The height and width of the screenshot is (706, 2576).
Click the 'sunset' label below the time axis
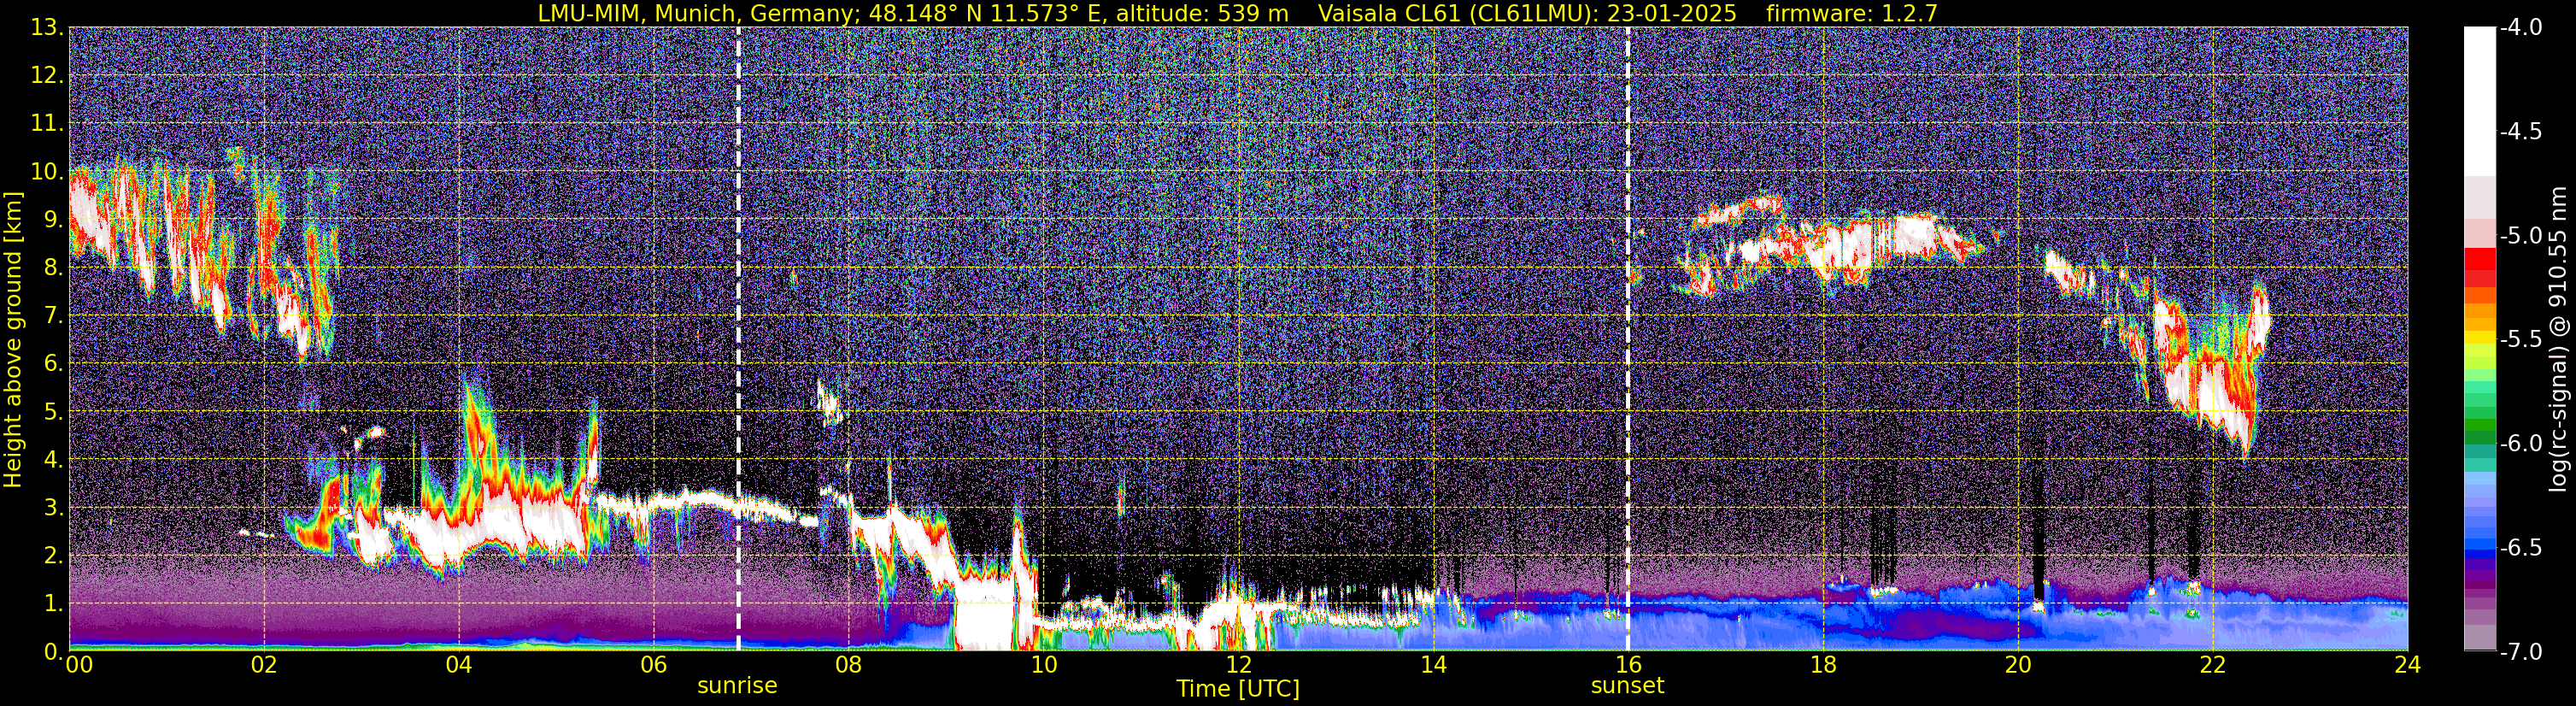1628,686
